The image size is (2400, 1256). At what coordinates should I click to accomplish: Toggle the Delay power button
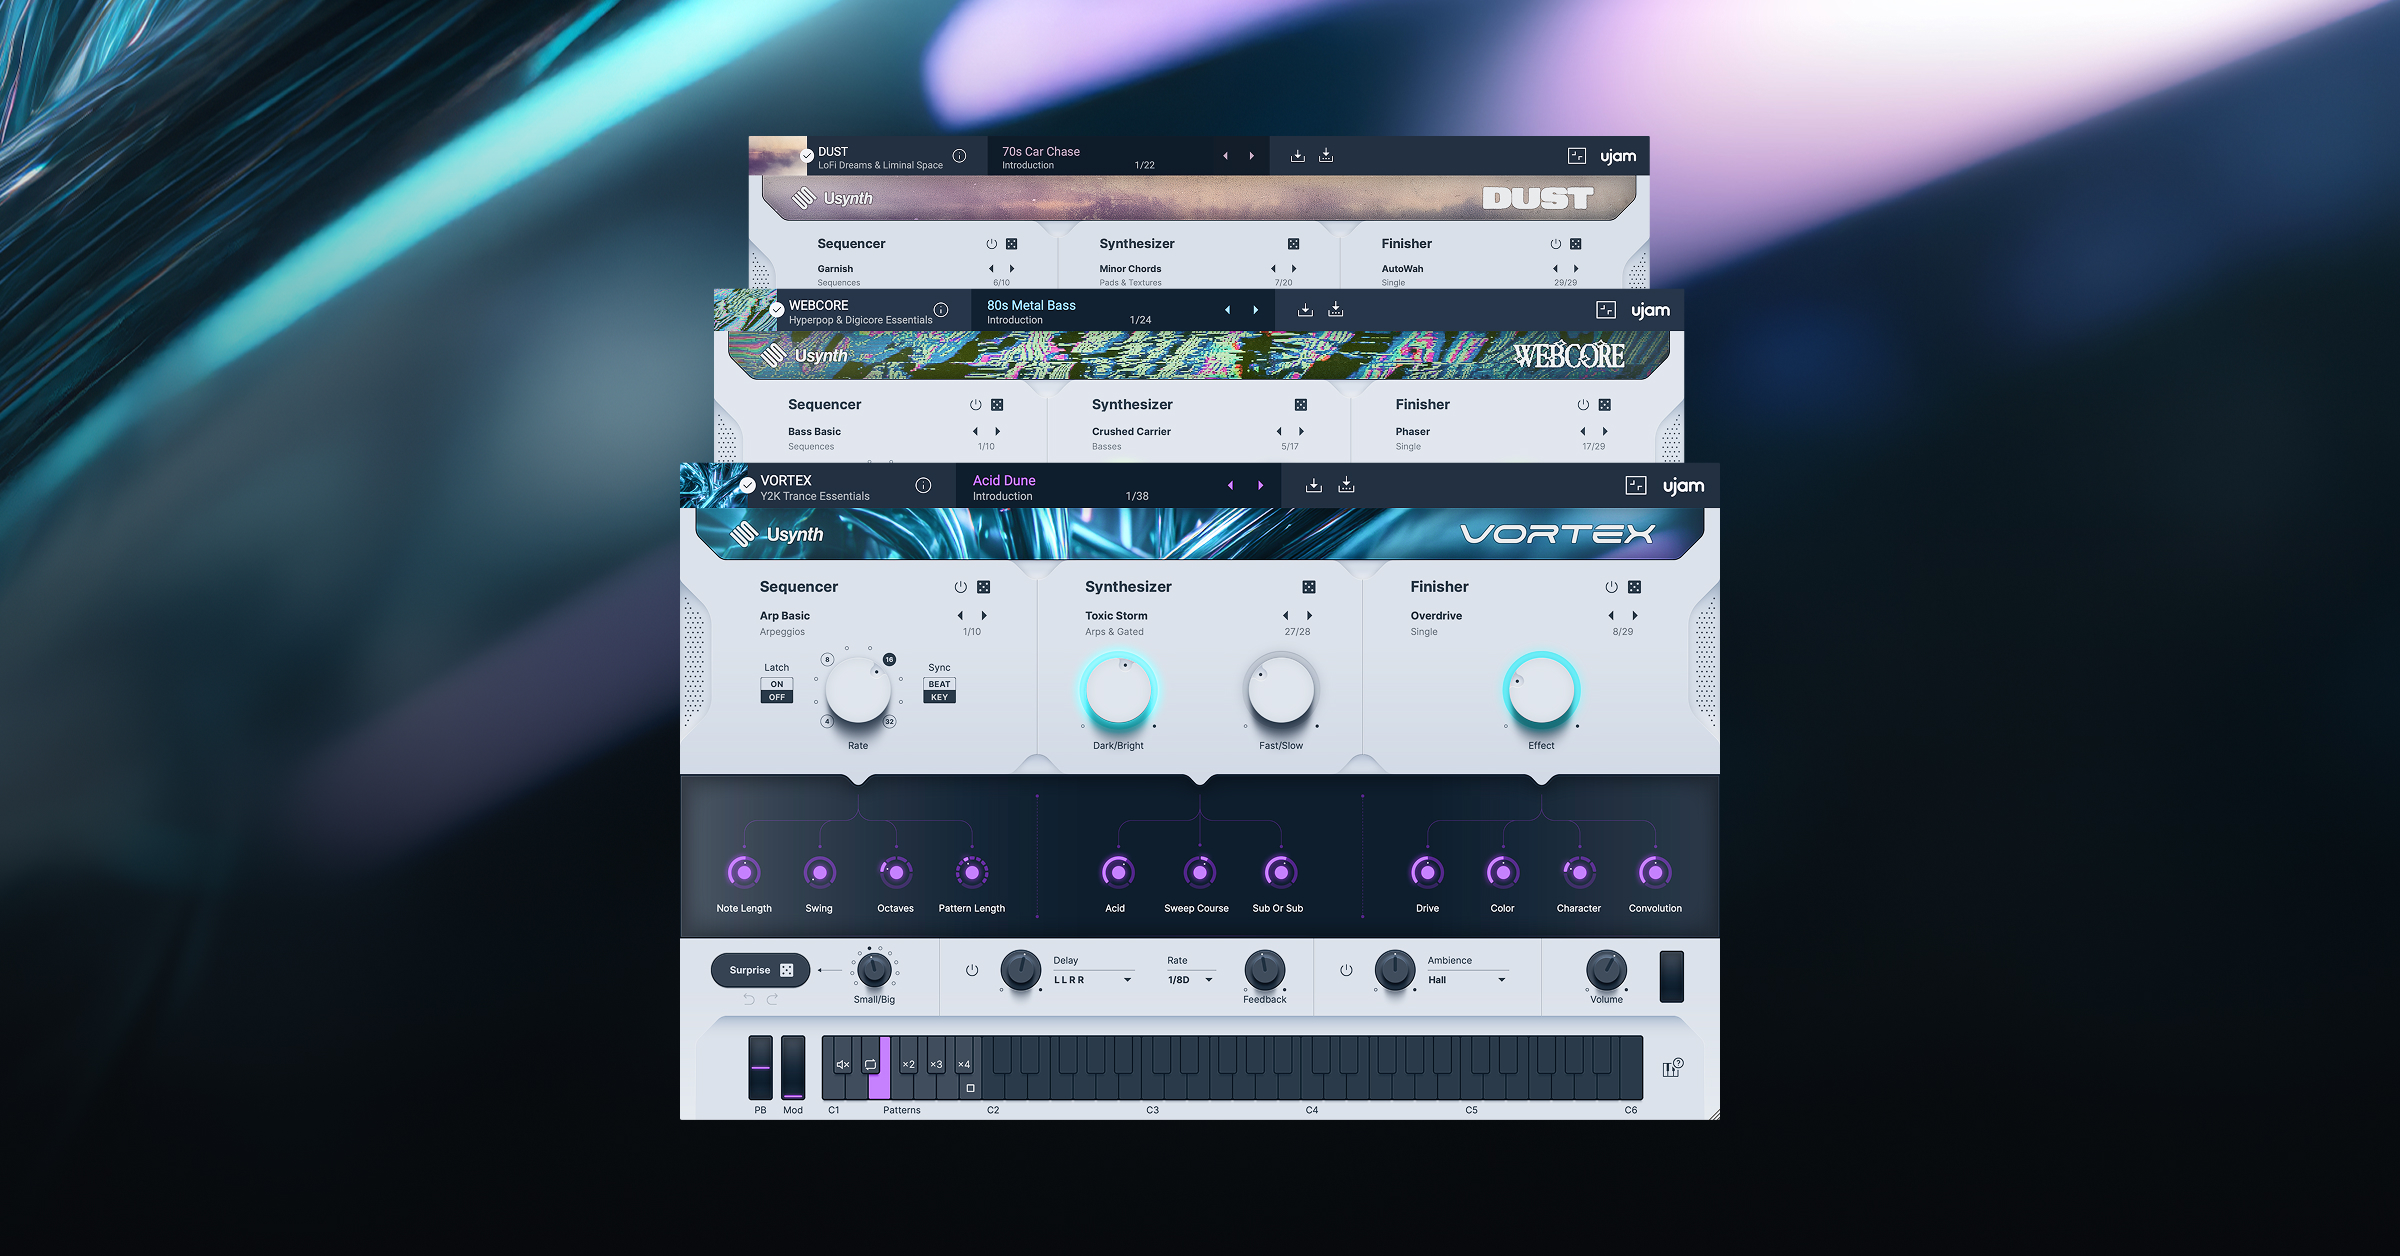point(972,970)
